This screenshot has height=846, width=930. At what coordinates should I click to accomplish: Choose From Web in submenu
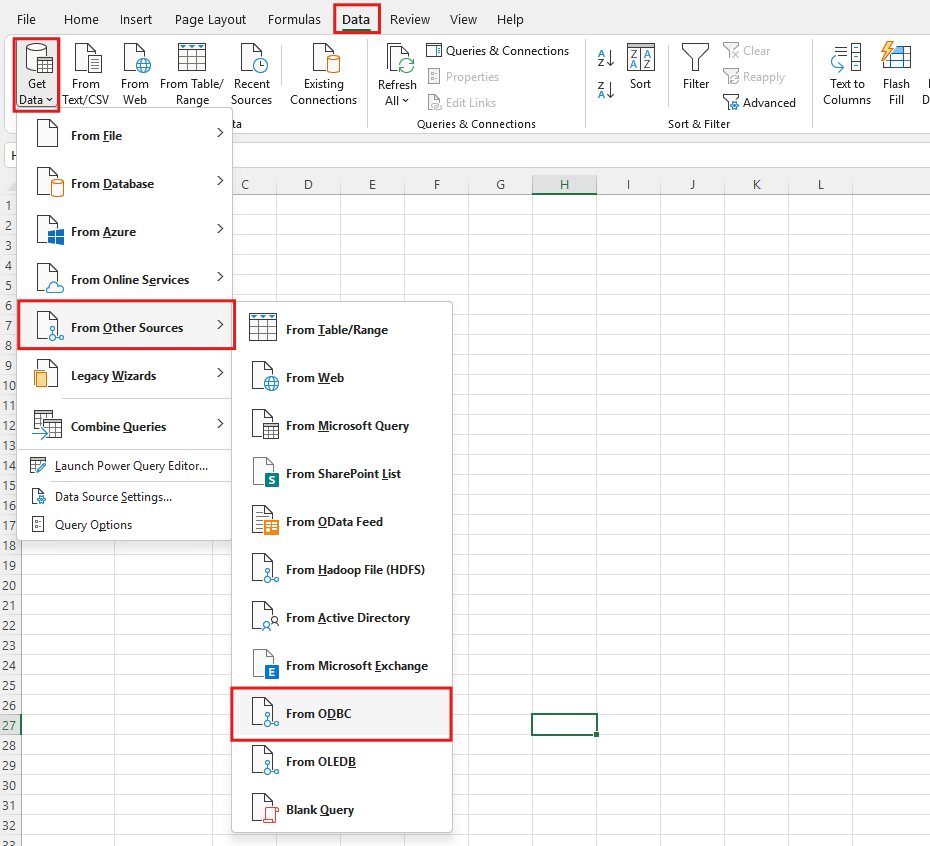click(x=342, y=377)
